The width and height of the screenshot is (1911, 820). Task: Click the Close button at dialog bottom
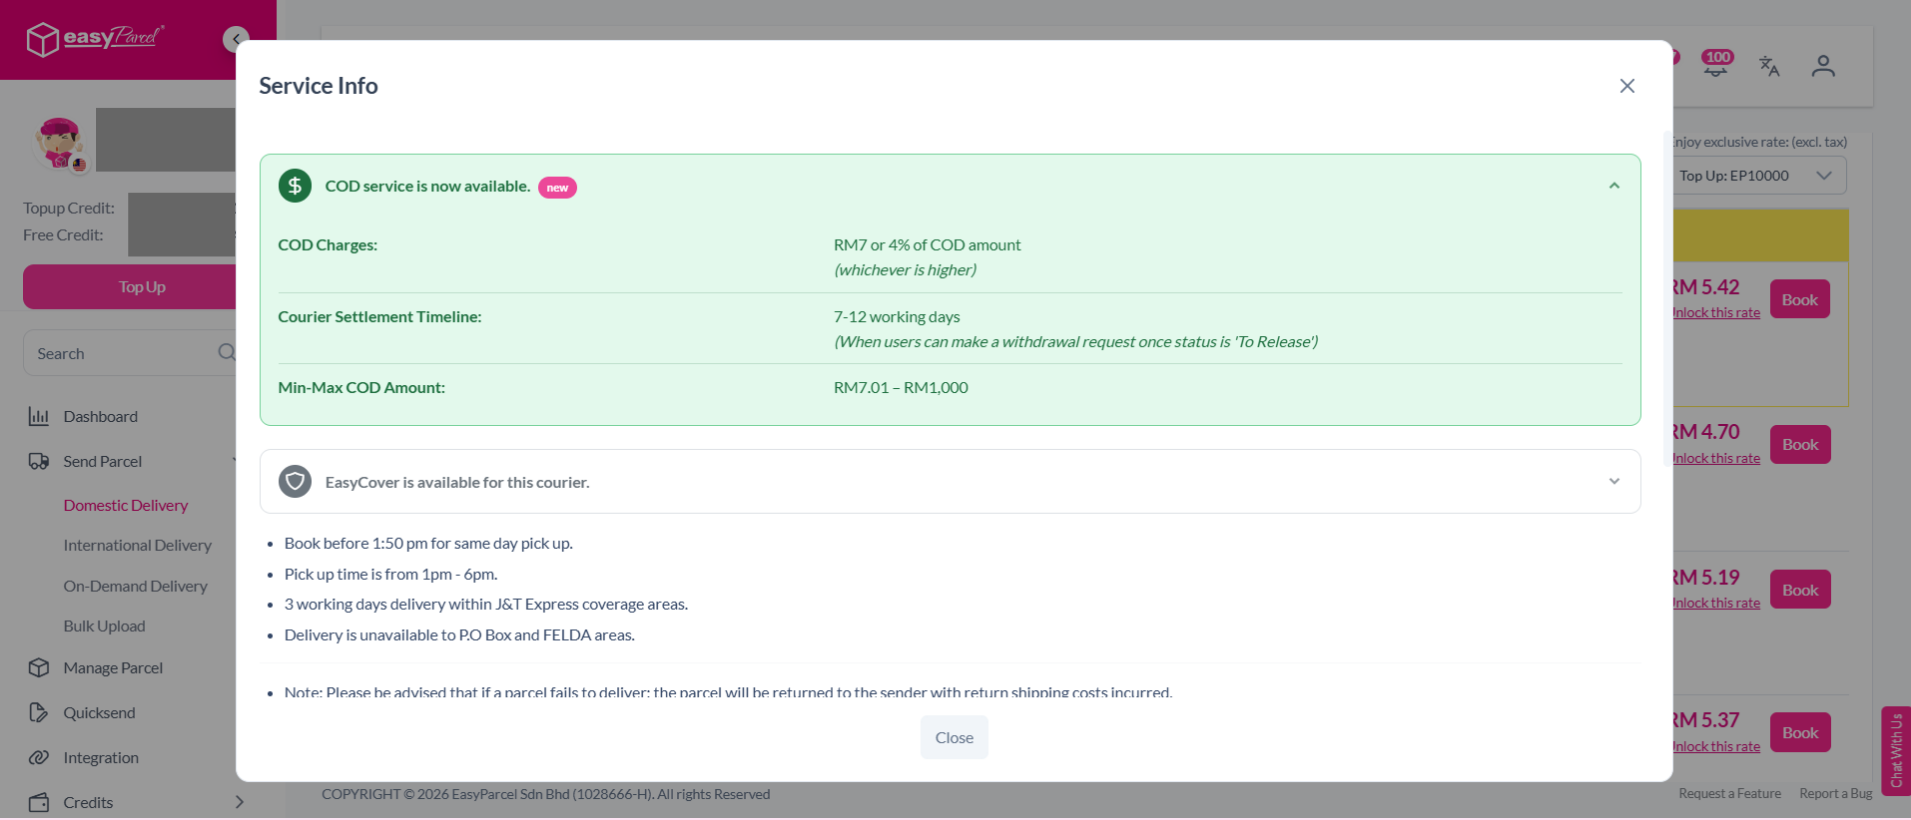coord(954,737)
